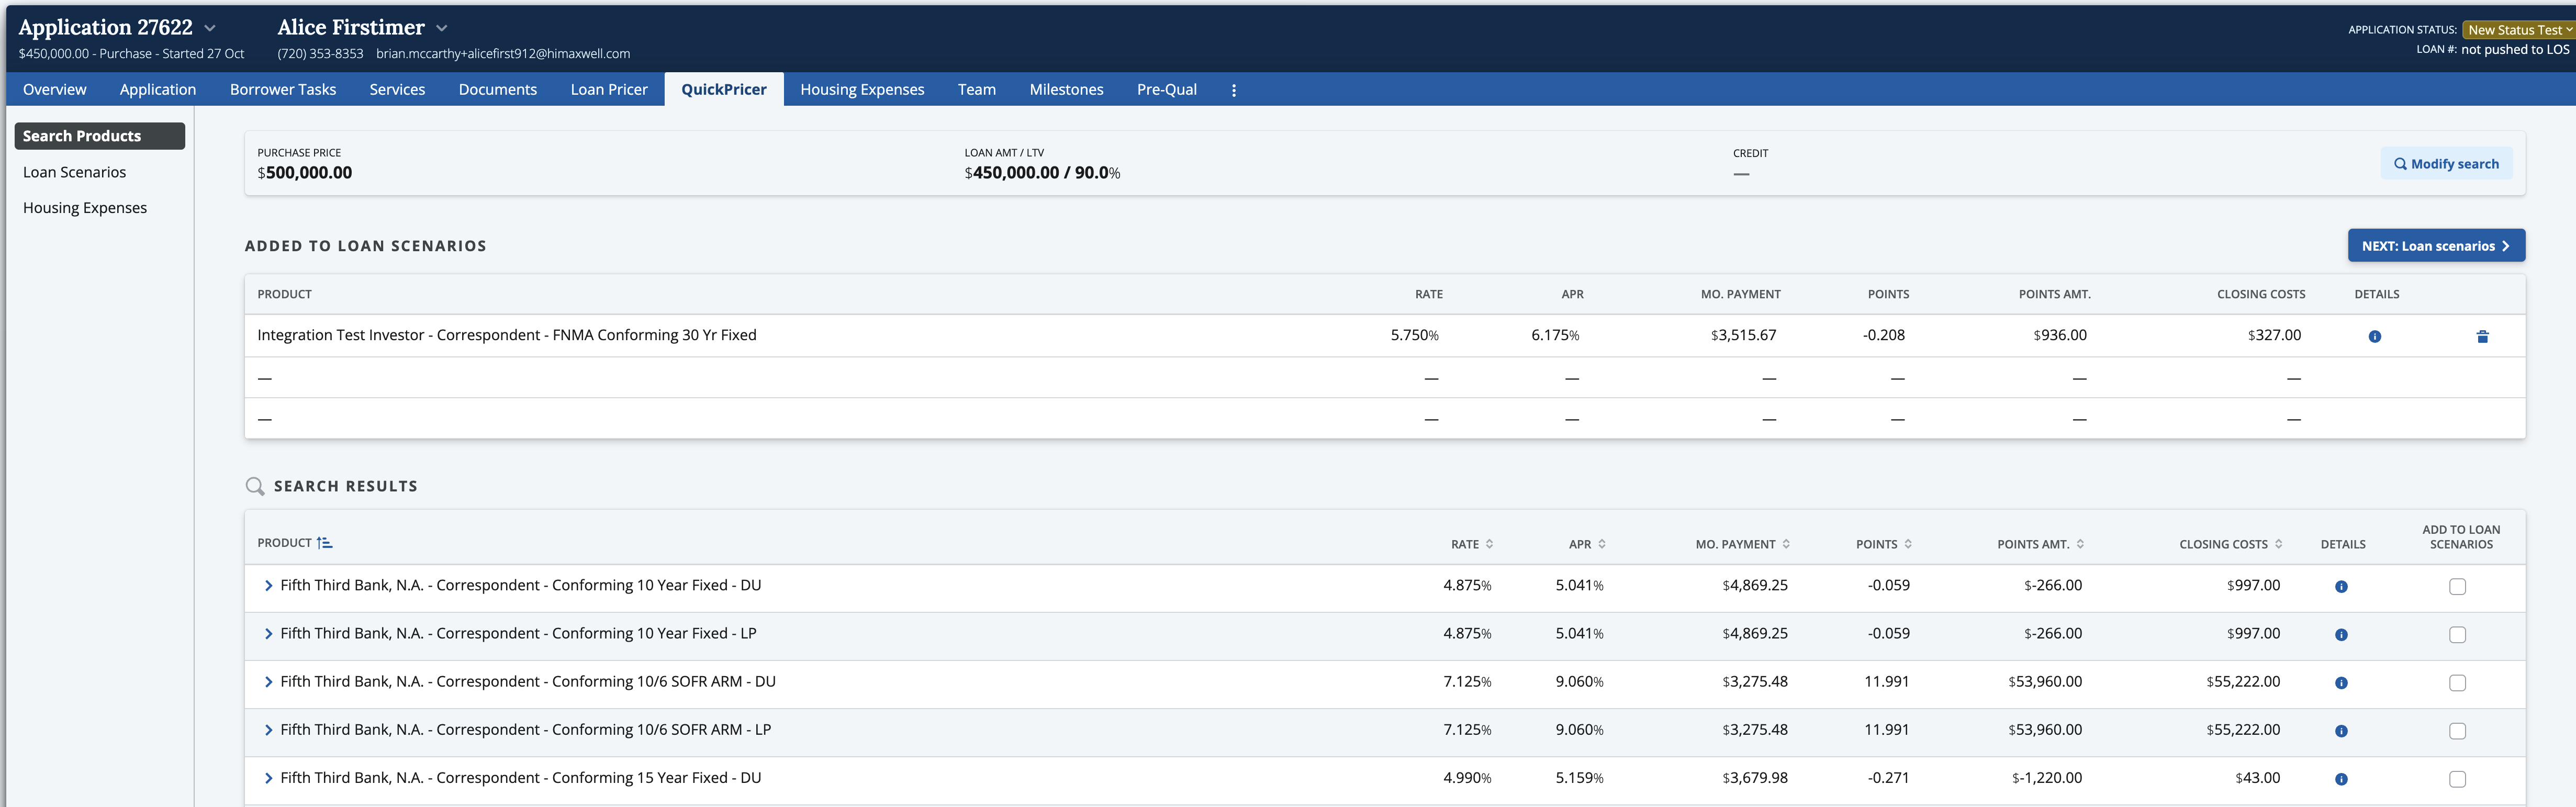Viewport: 2576px width, 807px height.
Task: Open details for Conforming 15 Year Fixed - DU
Action: [x=2340, y=779]
